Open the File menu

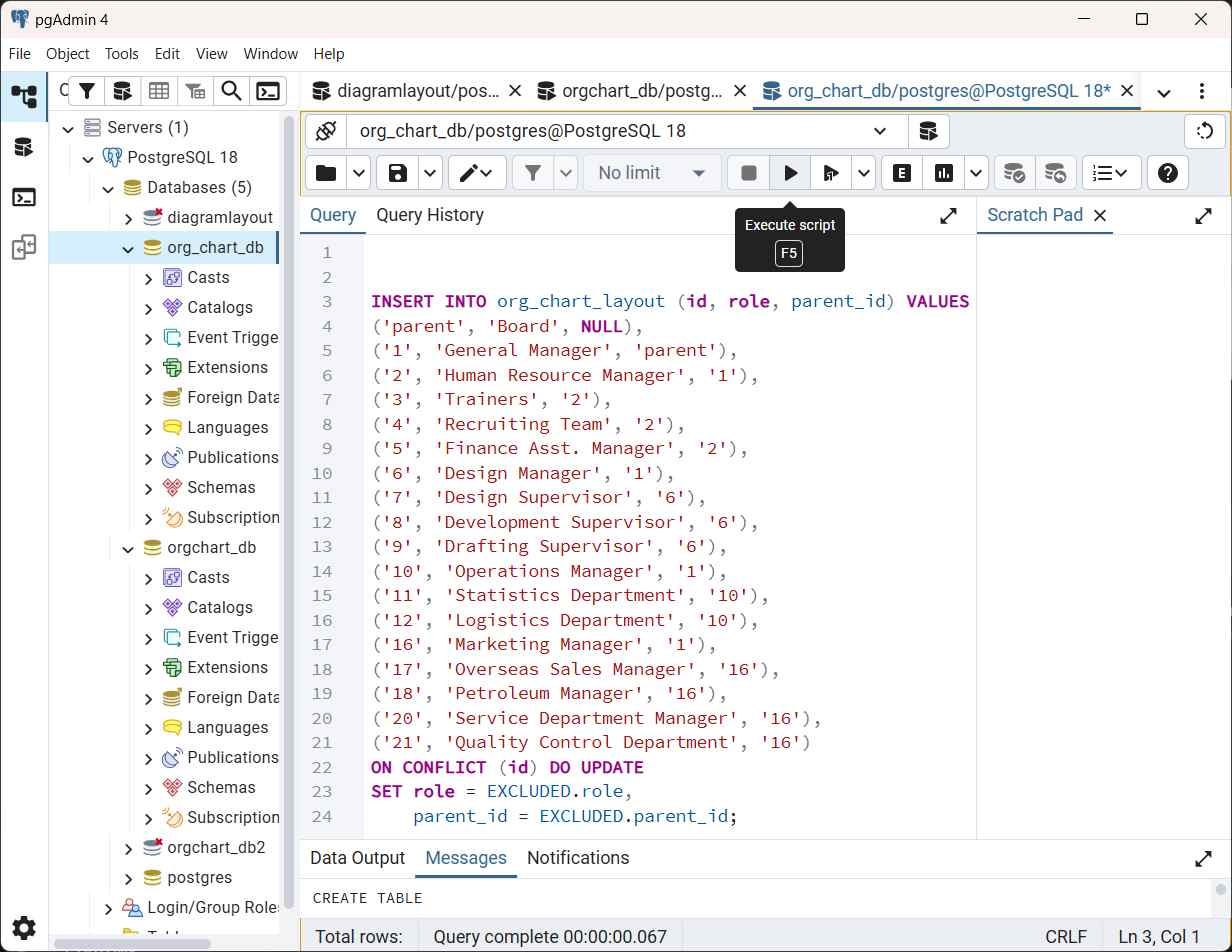pos(20,54)
